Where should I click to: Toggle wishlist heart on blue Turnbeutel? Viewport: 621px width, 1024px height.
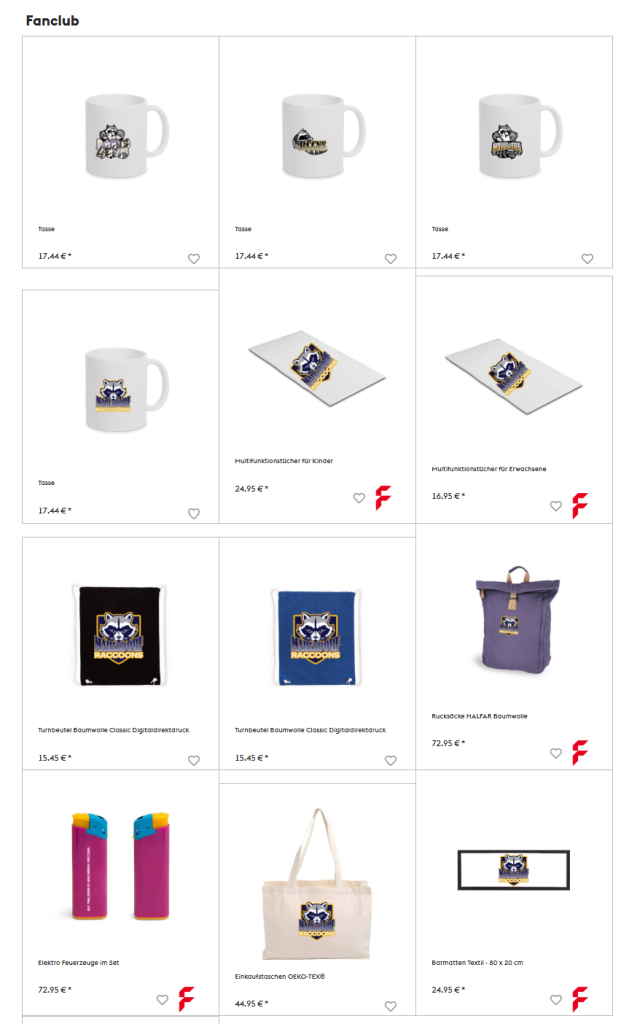tap(390, 760)
